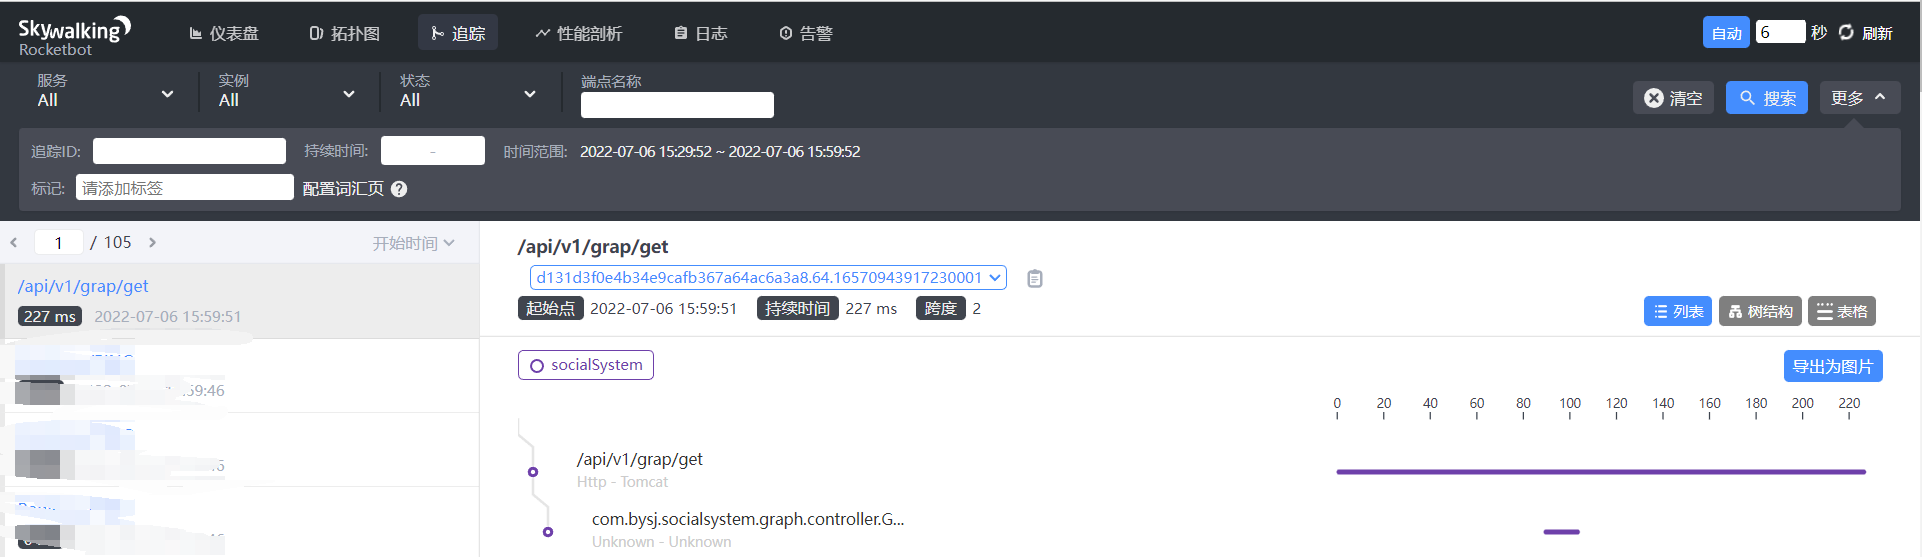Switch to 表格 table view

pos(1842,311)
